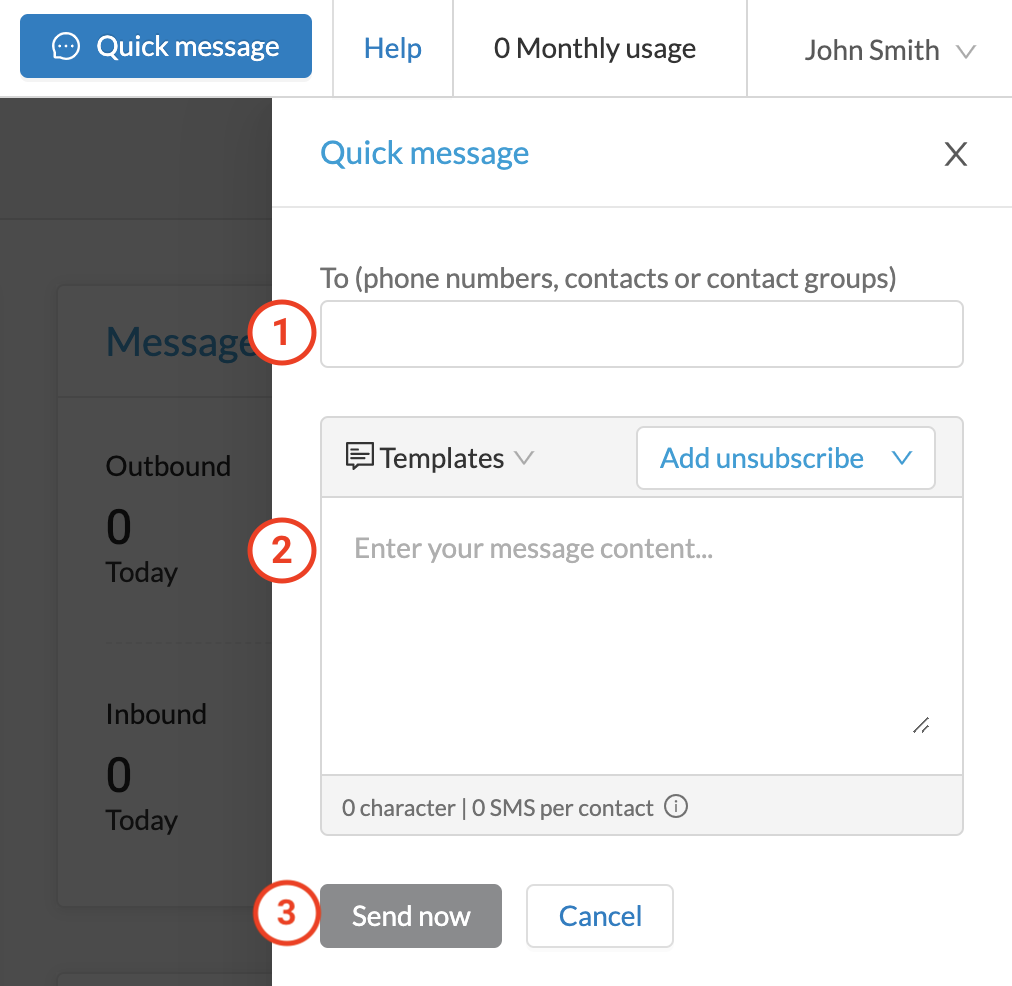
Task: Click the Send now button
Action: [x=410, y=916]
